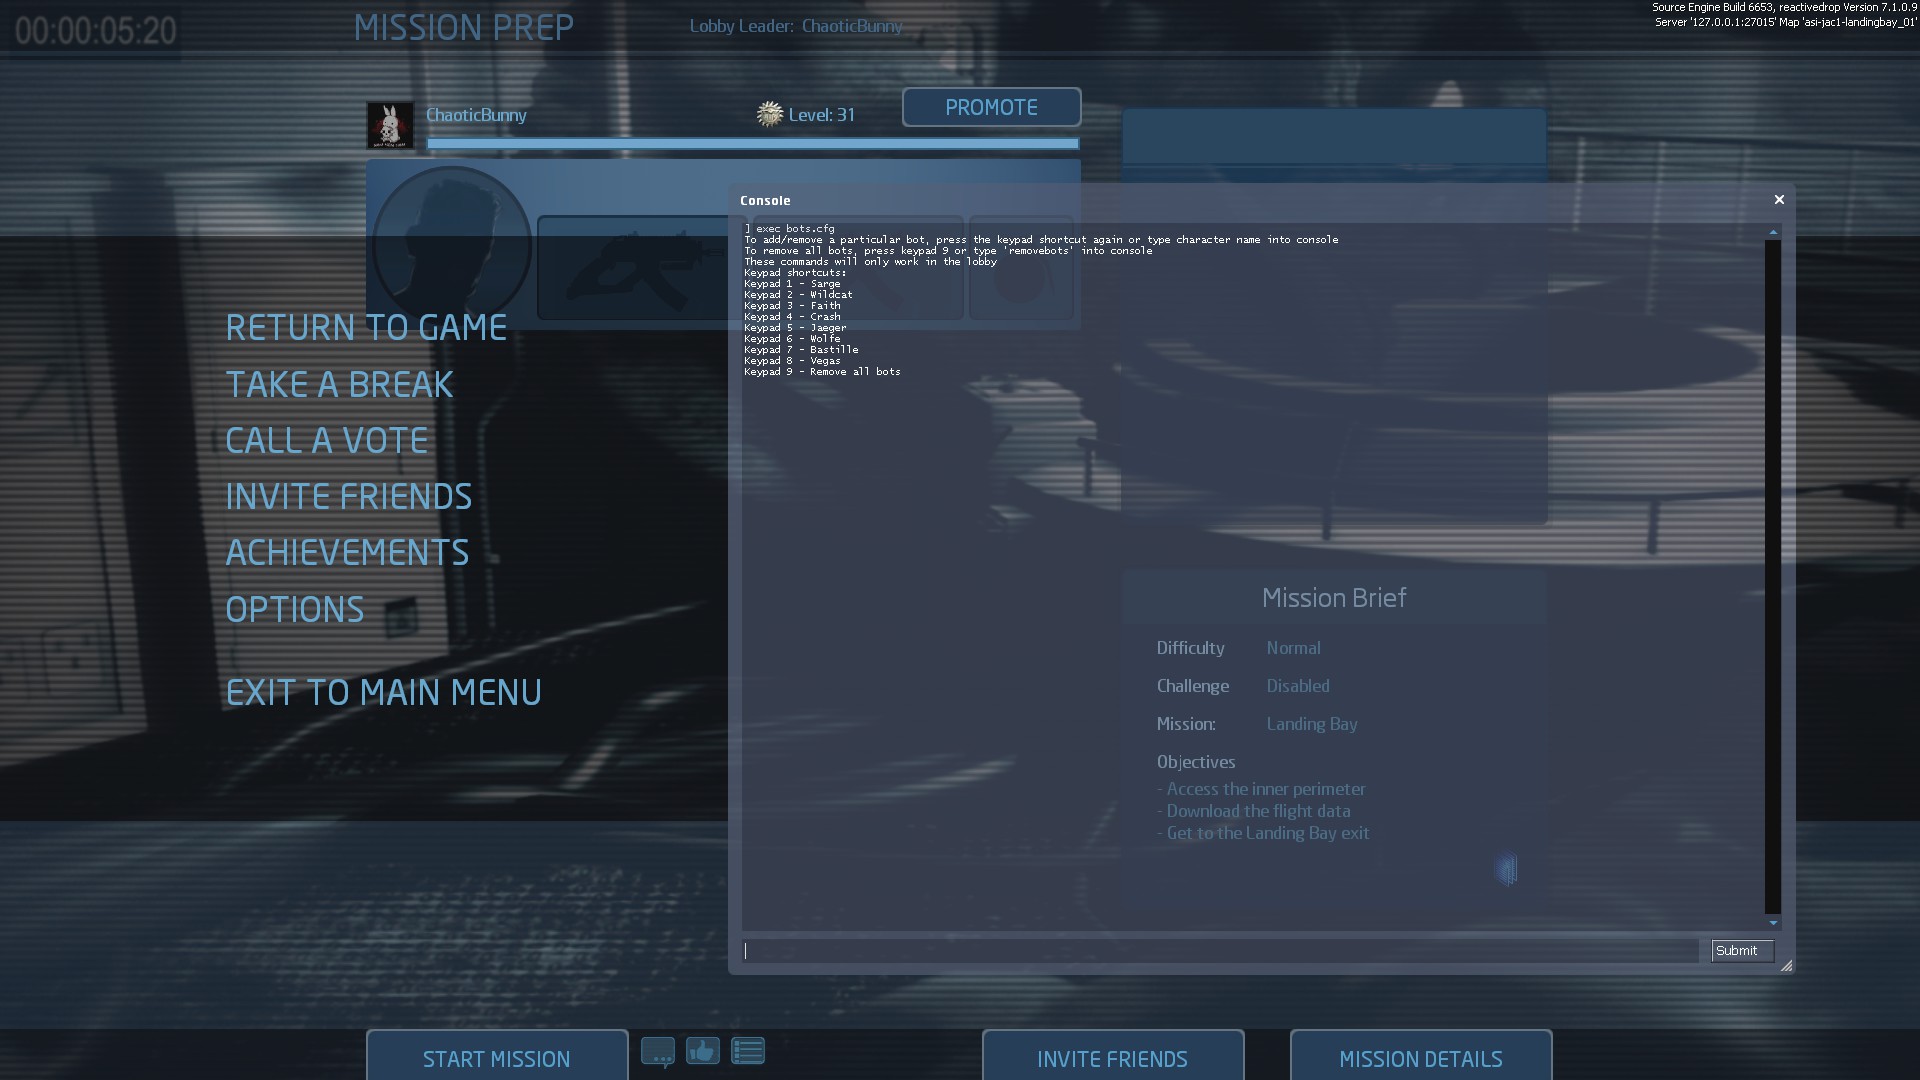
Task: Click the thumbs-up vote icon
Action: 702,1051
